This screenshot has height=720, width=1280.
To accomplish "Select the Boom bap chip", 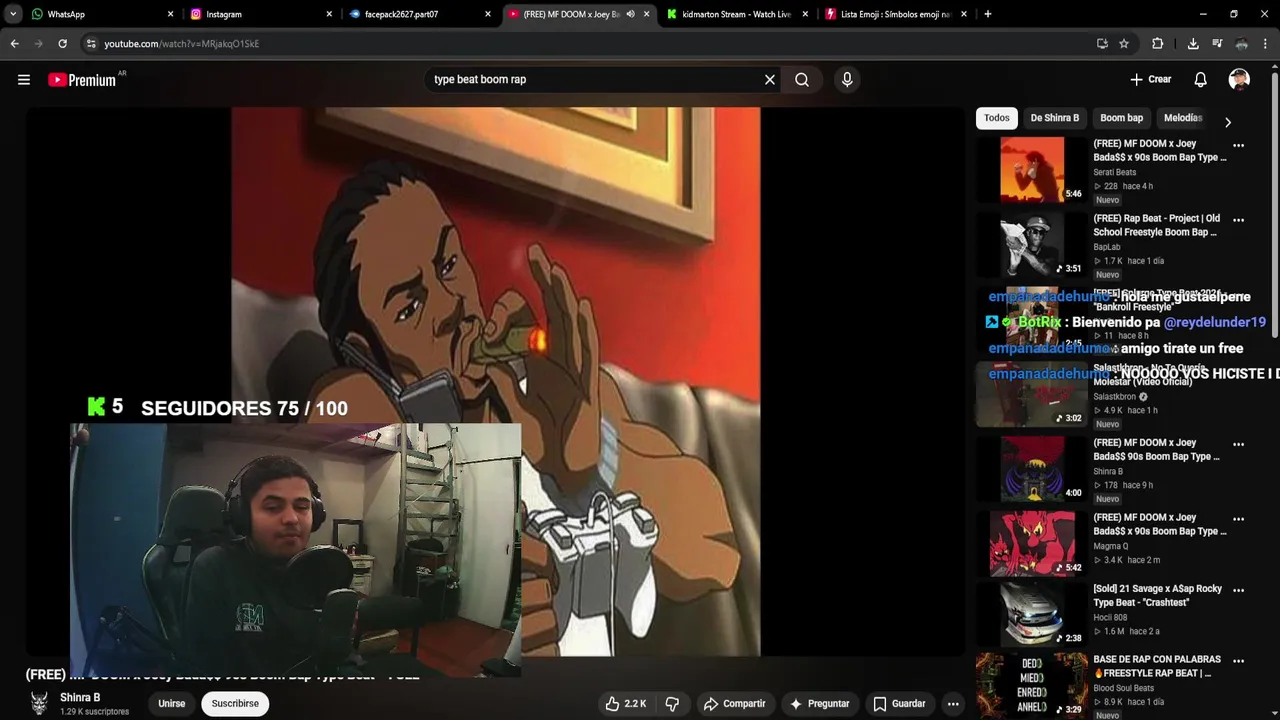I will (1121, 118).
